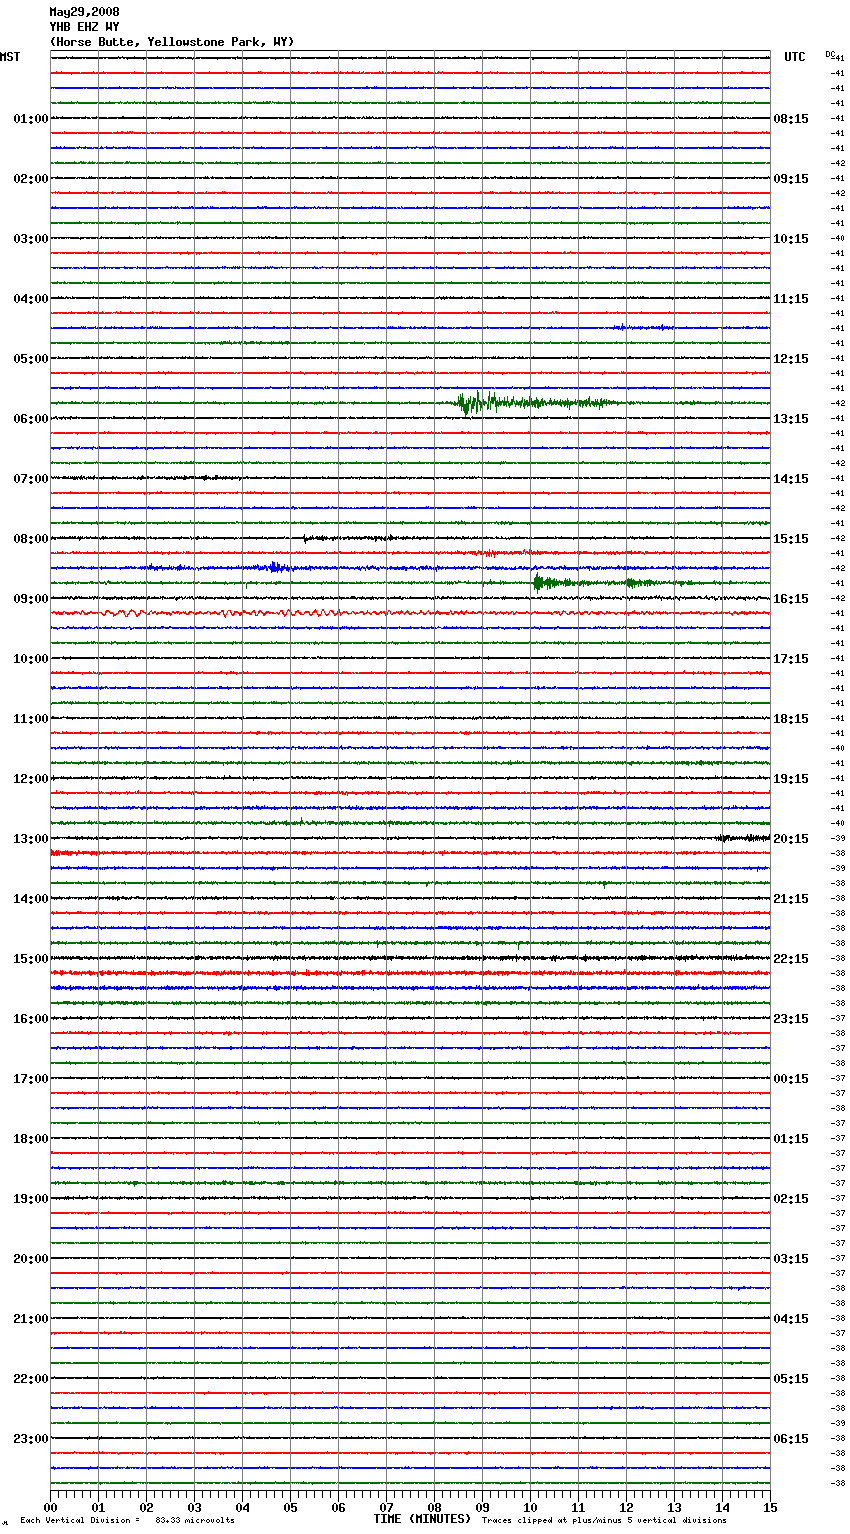Image resolution: width=850 pixels, height=1534 pixels.
Task: Select the 17:00 MST row label
Action: 31,1079
